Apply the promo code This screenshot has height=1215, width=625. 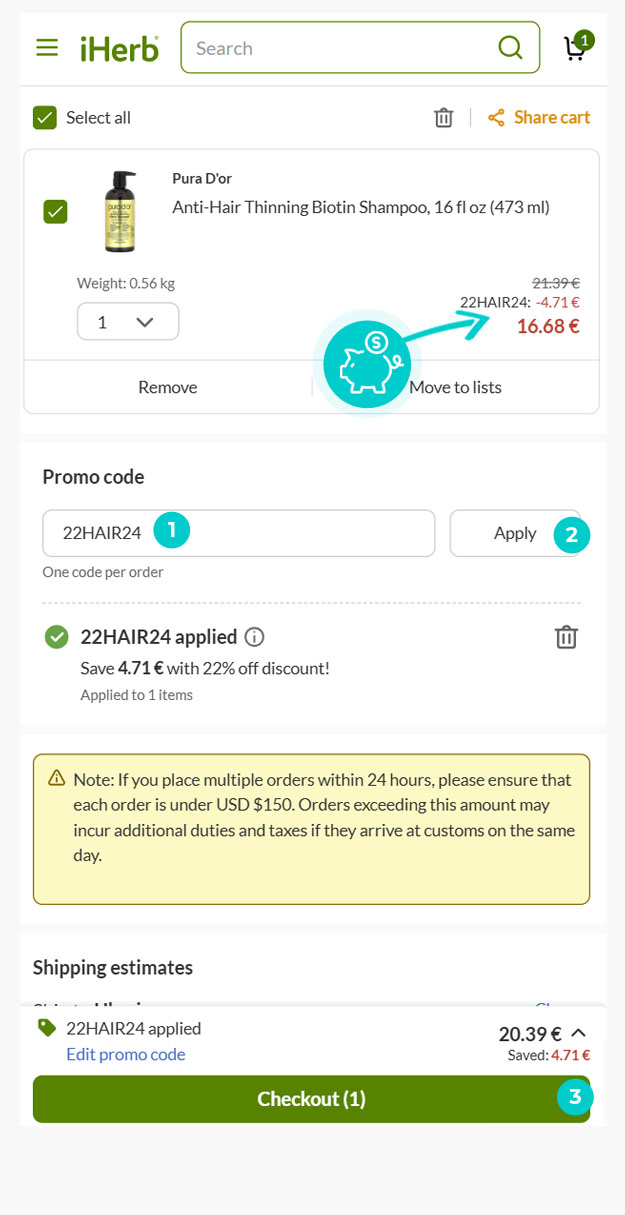tap(515, 533)
